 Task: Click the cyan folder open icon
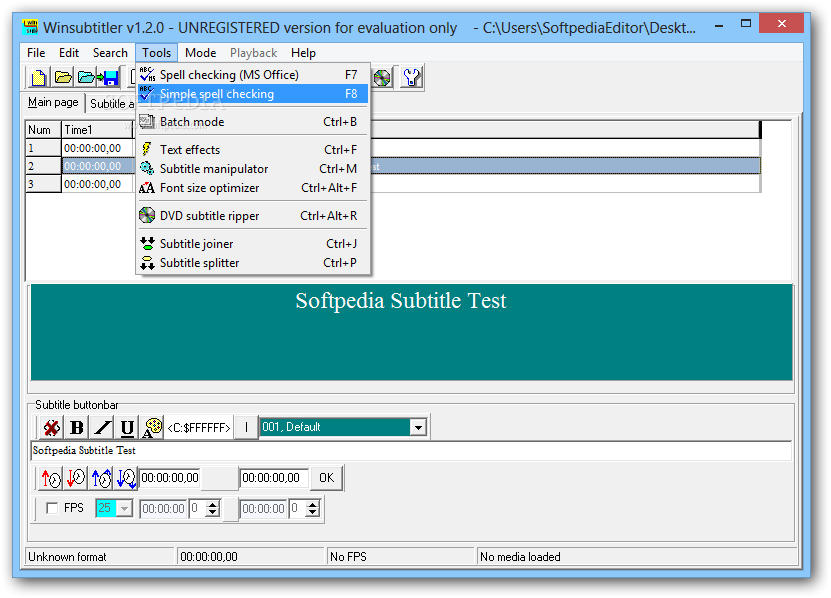86,78
